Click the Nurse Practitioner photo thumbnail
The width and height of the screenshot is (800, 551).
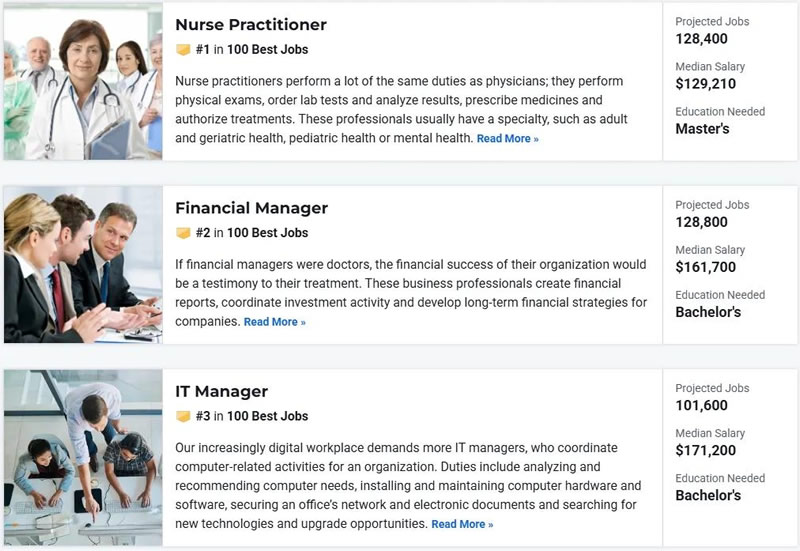click(82, 81)
